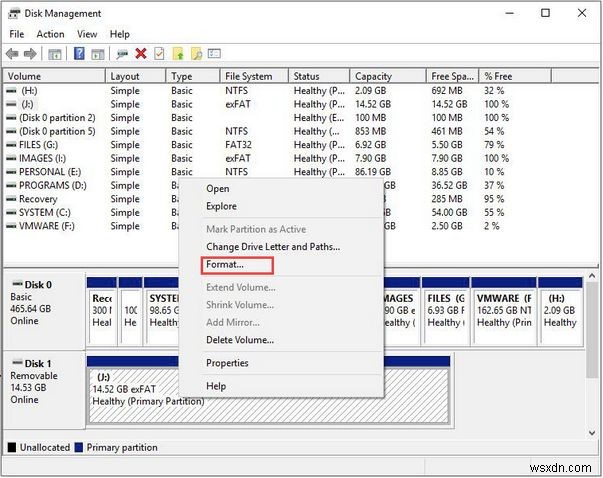Viewport: 603px width, 478px height.
Task: Sort by the Volume column header
Action: 54,76
